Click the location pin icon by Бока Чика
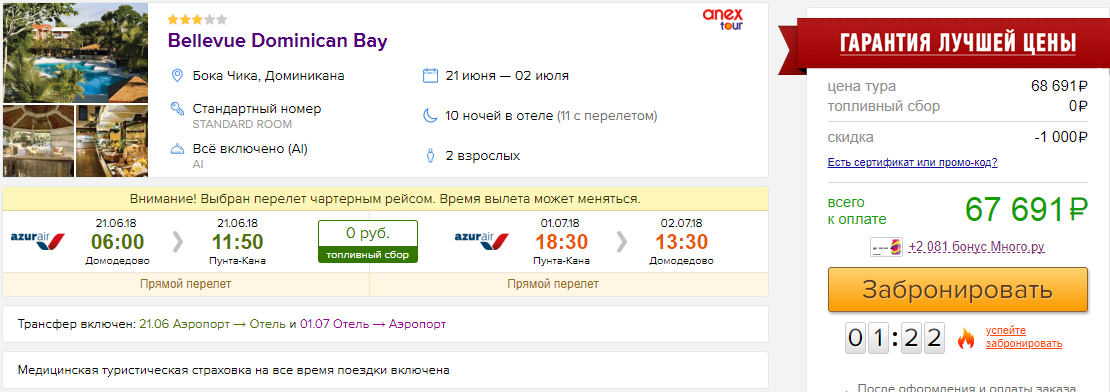 pos(177,75)
